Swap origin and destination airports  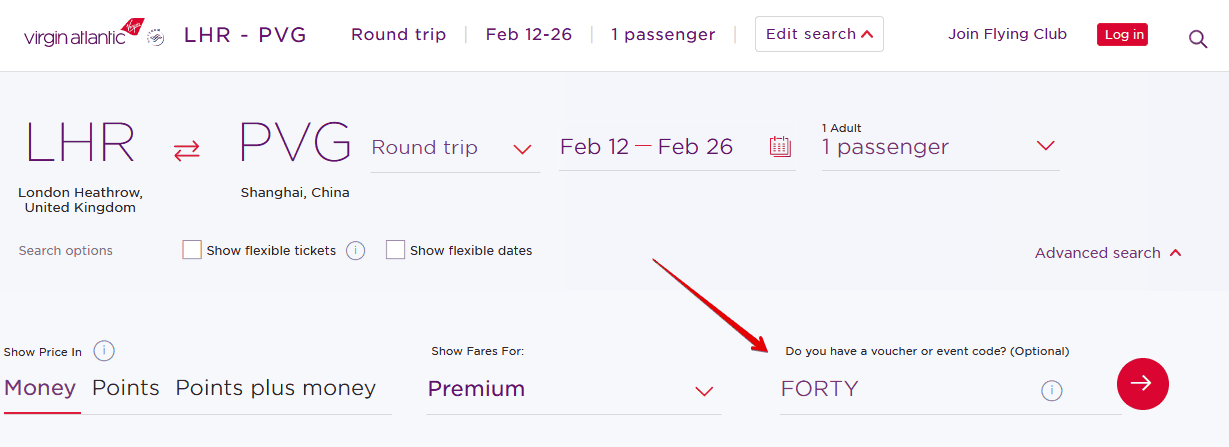click(186, 150)
